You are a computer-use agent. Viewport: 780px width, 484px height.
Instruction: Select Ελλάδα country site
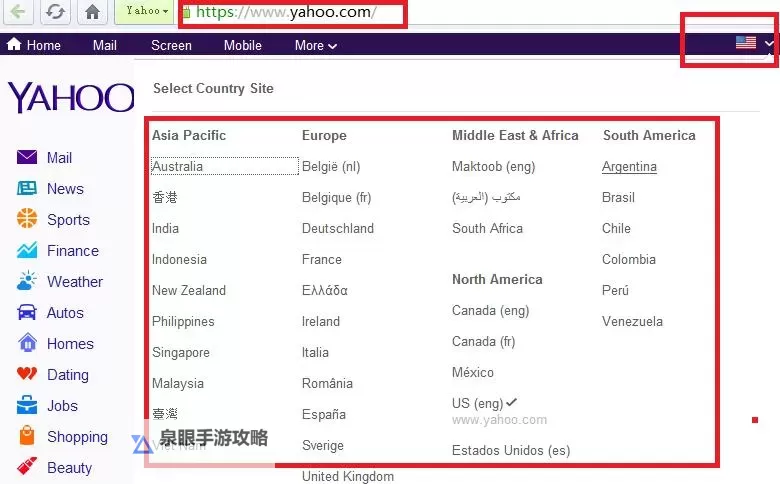(x=324, y=290)
